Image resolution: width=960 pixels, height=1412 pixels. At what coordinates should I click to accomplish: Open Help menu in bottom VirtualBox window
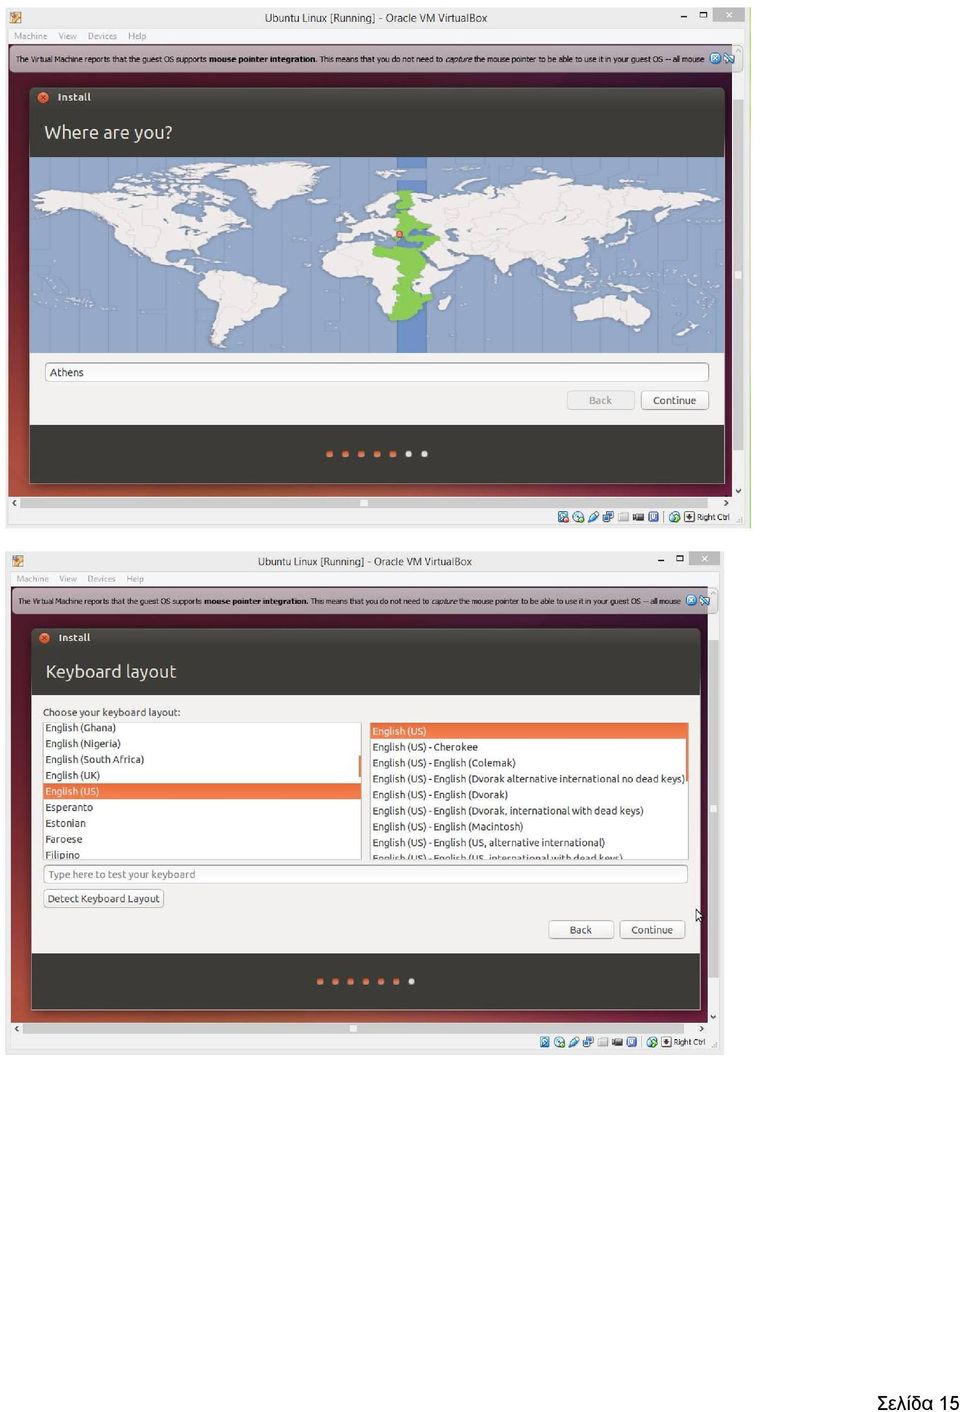[x=135, y=579]
